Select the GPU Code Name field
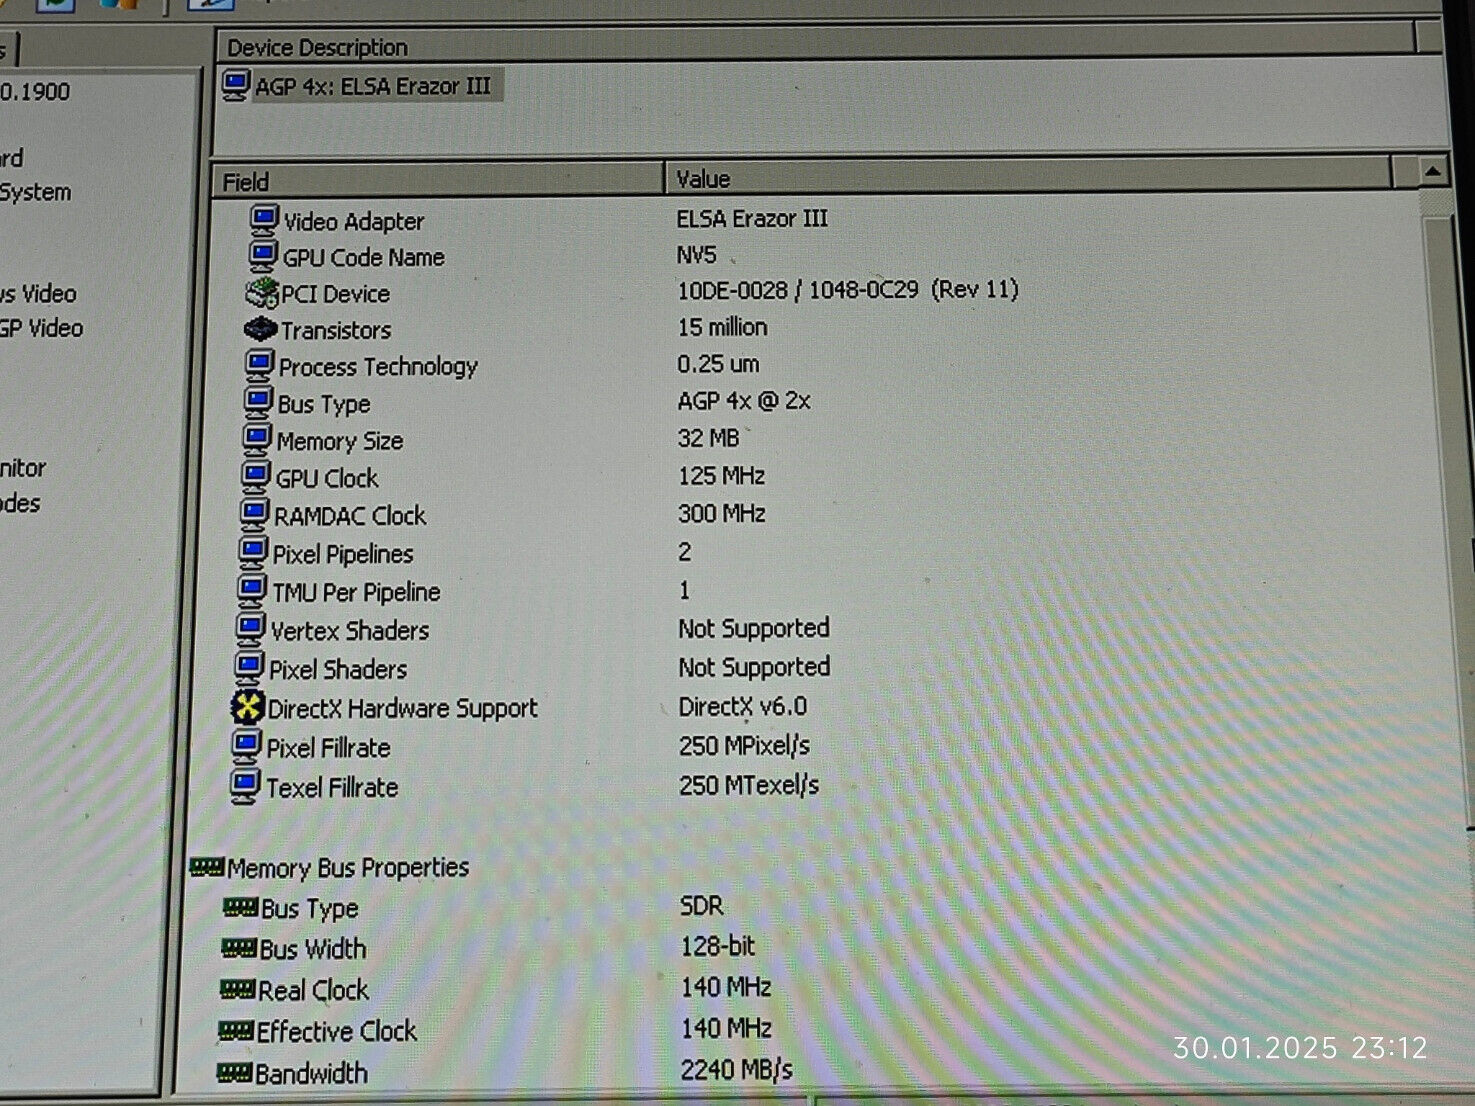 point(363,257)
